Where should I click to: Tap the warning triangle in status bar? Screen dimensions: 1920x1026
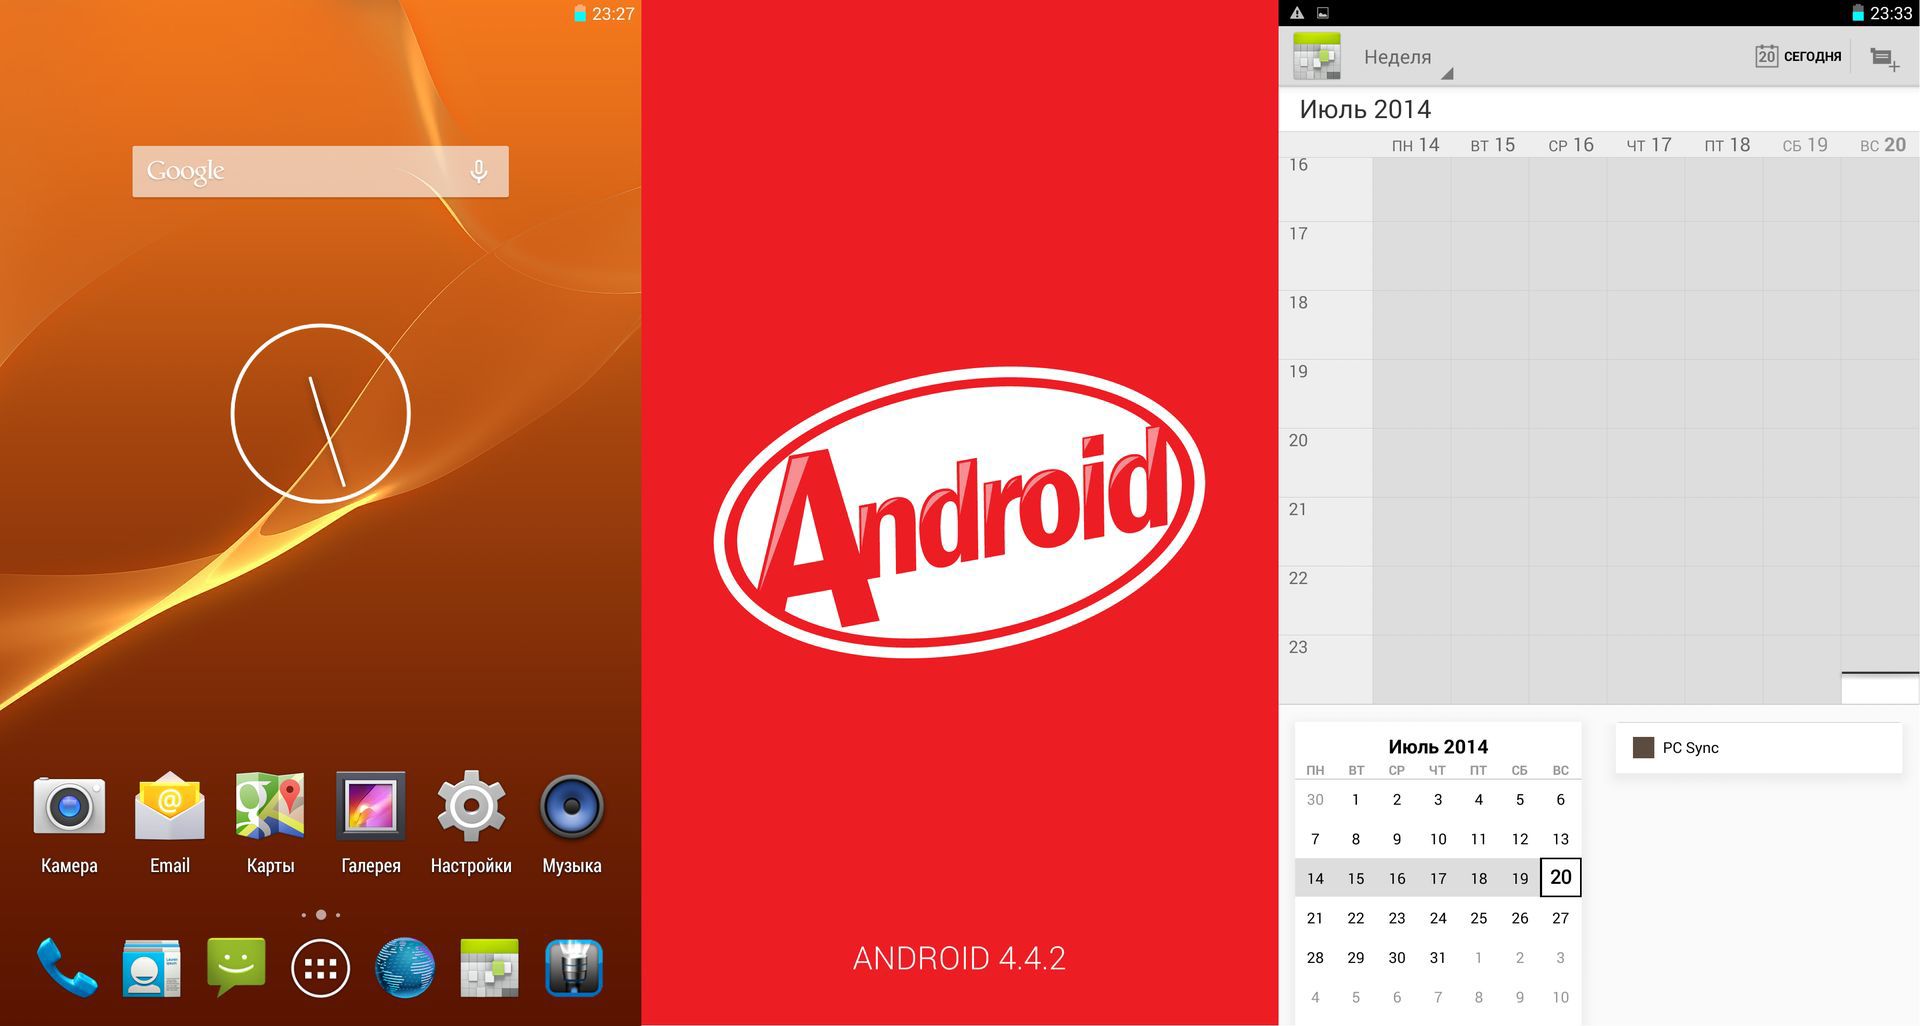click(x=1297, y=13)
